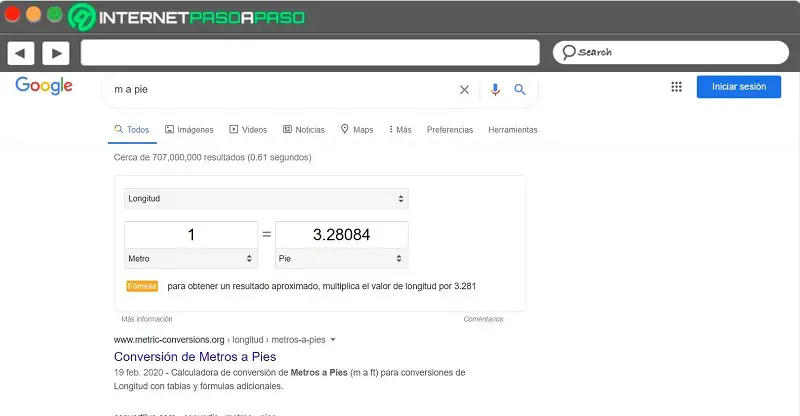Open Preferencias settings
The height and width of the screenshot is (416, 800).
(x=450, y=130)
